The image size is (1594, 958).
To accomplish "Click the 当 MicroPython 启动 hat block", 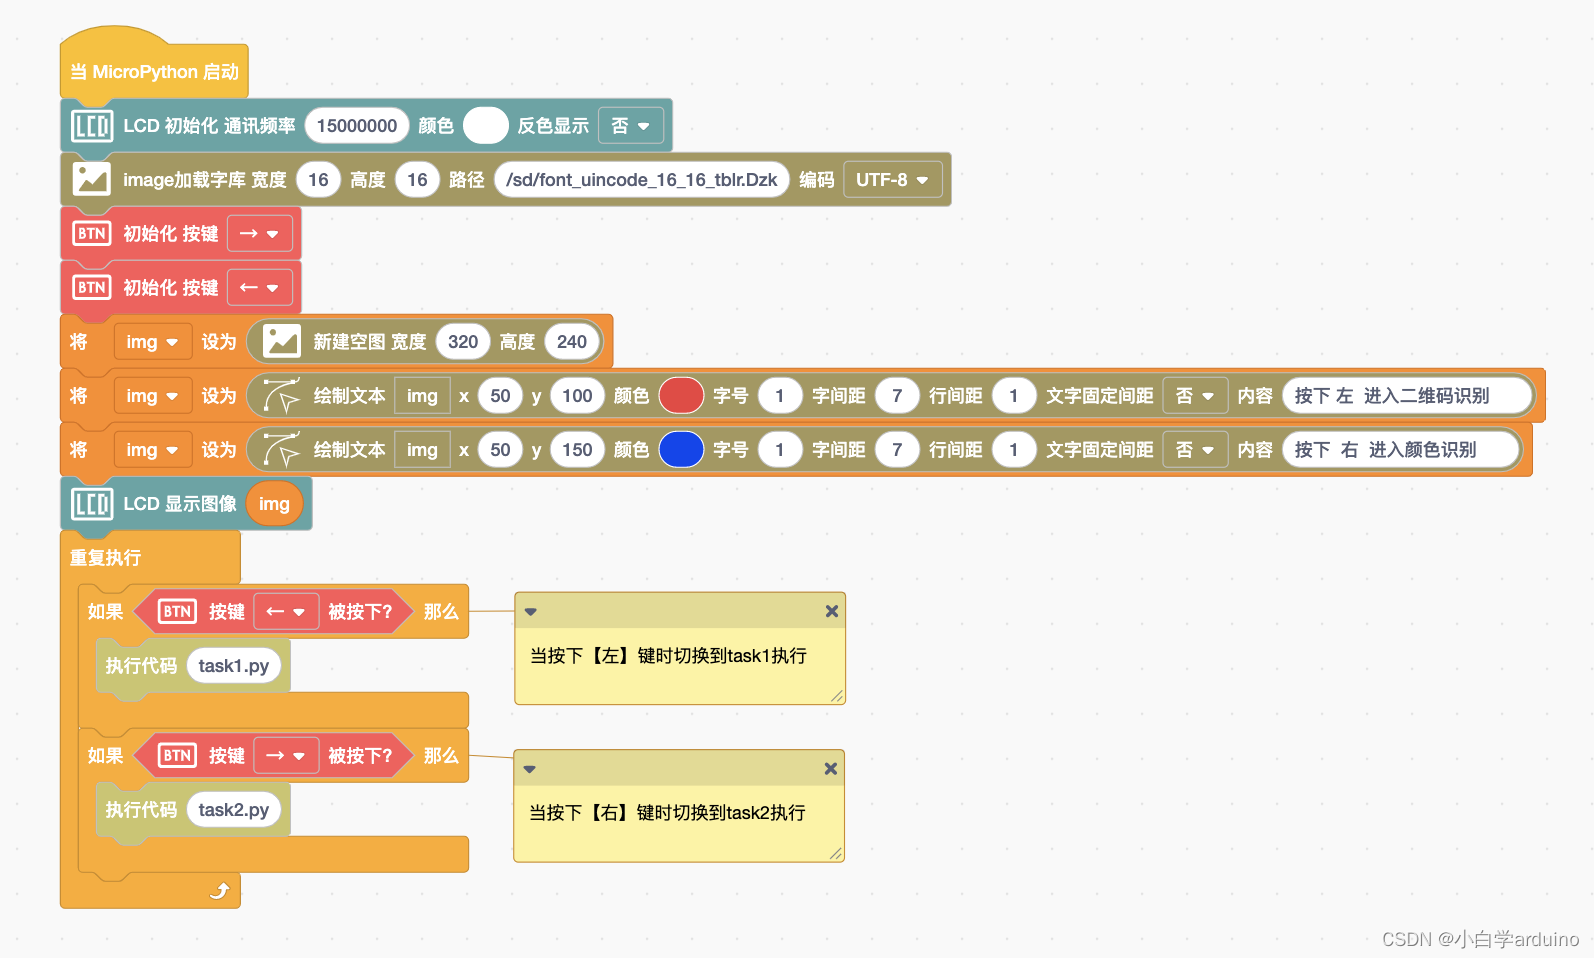I will point(154,72).
